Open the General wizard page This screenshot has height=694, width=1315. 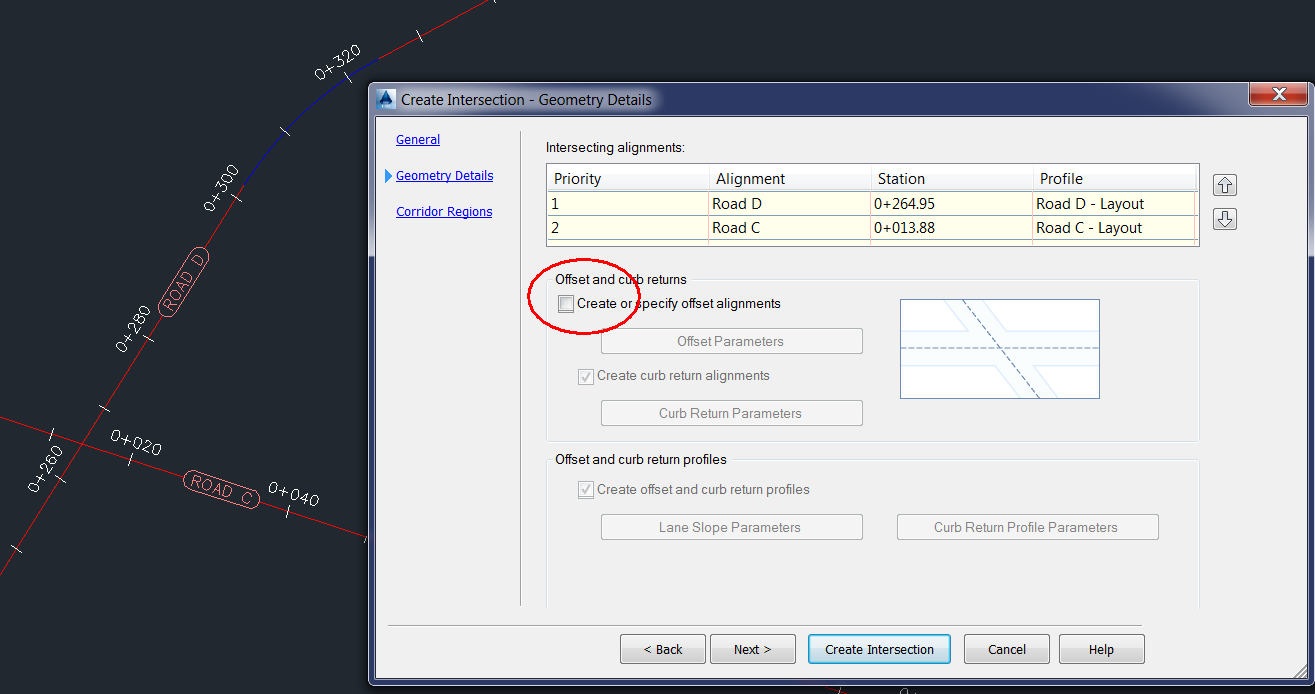pos(417,139)
